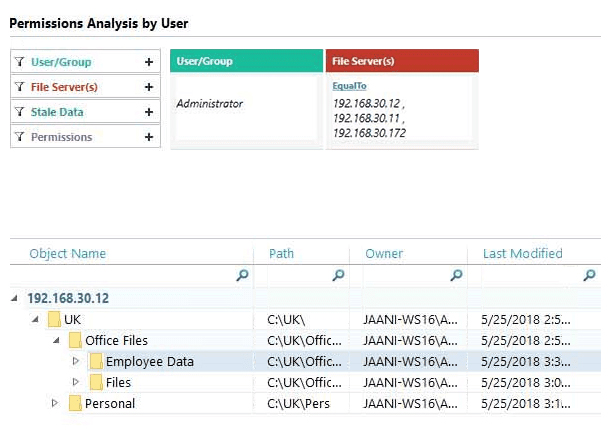Sort by Last Modified column header
Image resolution: width=612 pixels, height=430 pixels.
(x=523, y=254)
